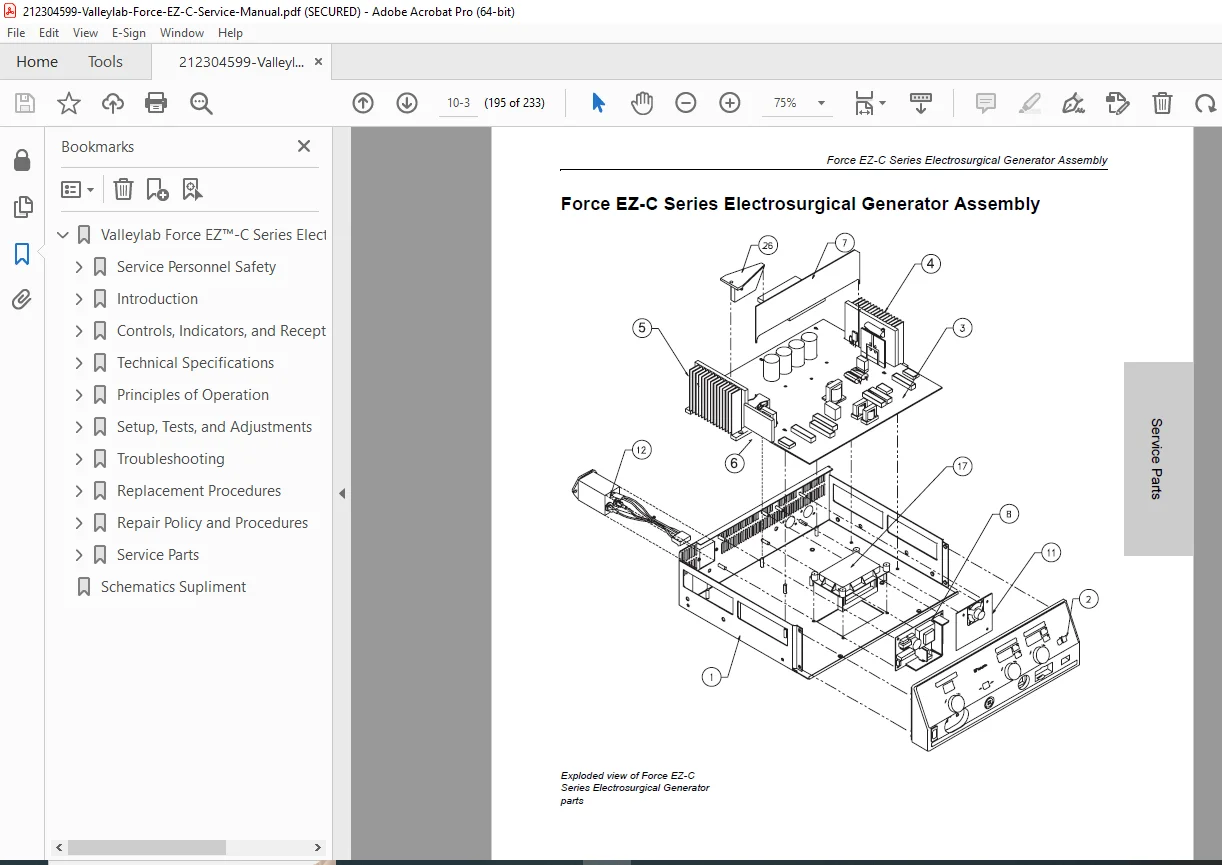Image resolution: width=1222 pixels, height=865 pixels.
Task: Open the File menu
Action: click(16, 33)
